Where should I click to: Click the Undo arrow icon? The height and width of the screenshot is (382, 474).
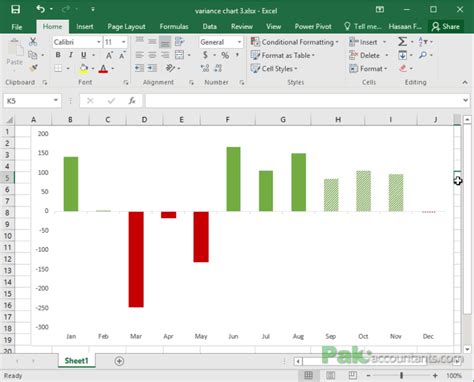41,9
